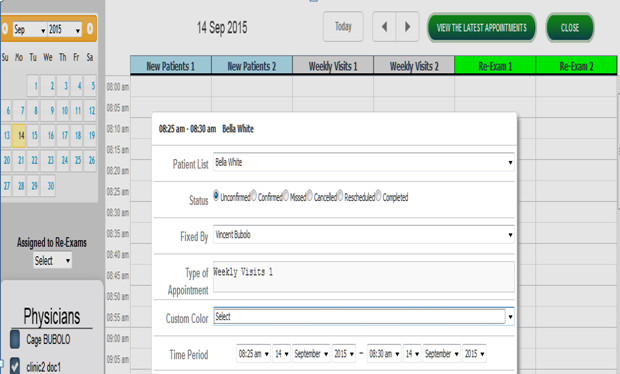Screen dimensions: 620x374
Task: Open end month dropdown September
Action: [x=442, y=353]
